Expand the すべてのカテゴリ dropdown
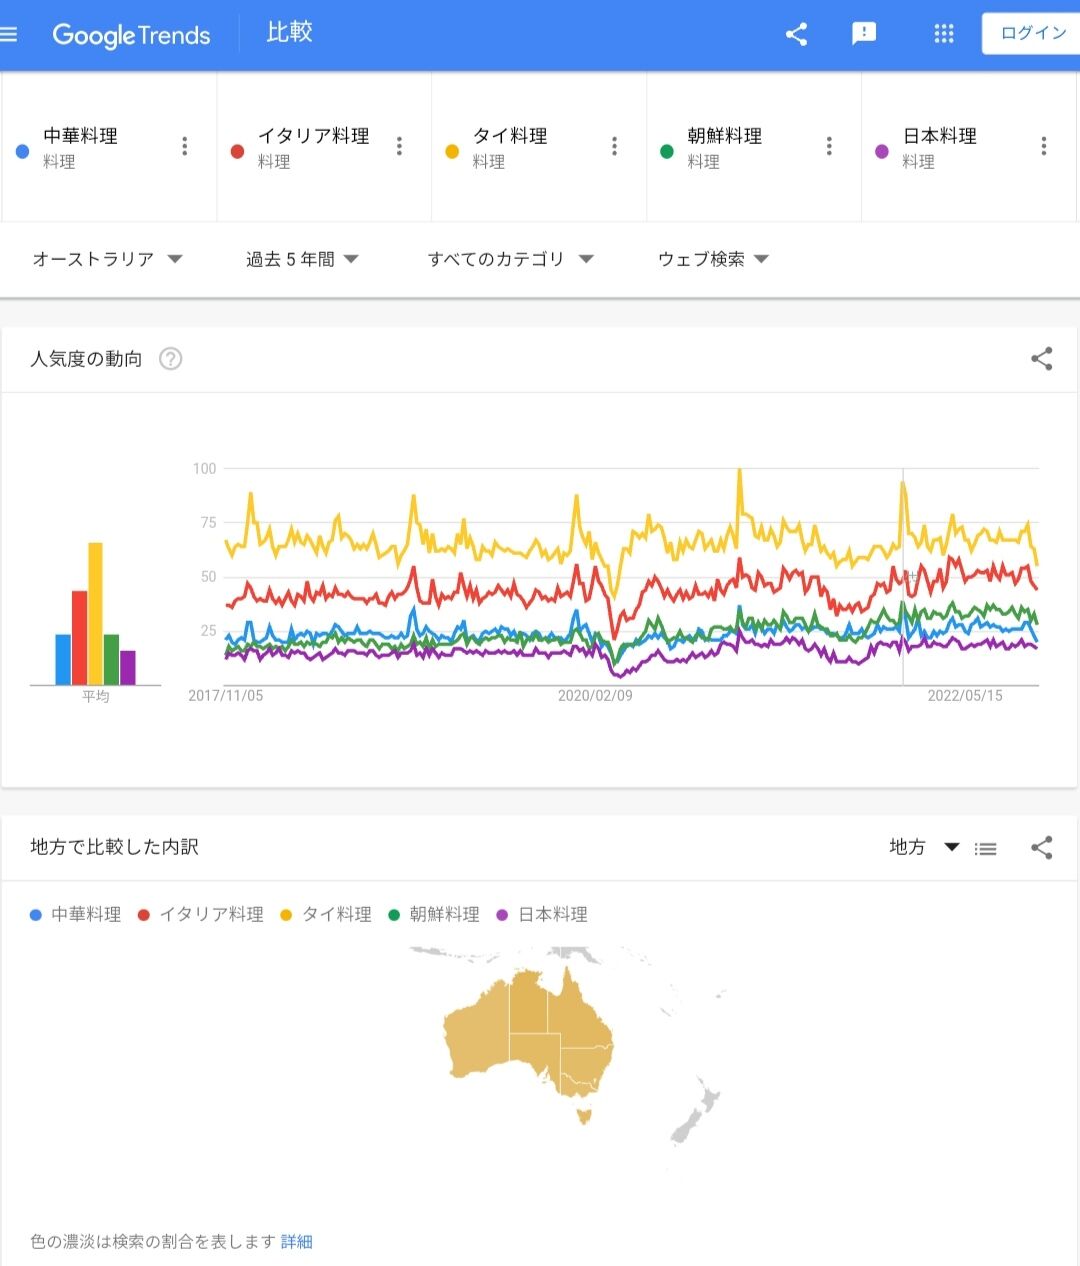The height and width of the screenshot is (1266, 1080). pyautogui.click(x=511, y=259)
